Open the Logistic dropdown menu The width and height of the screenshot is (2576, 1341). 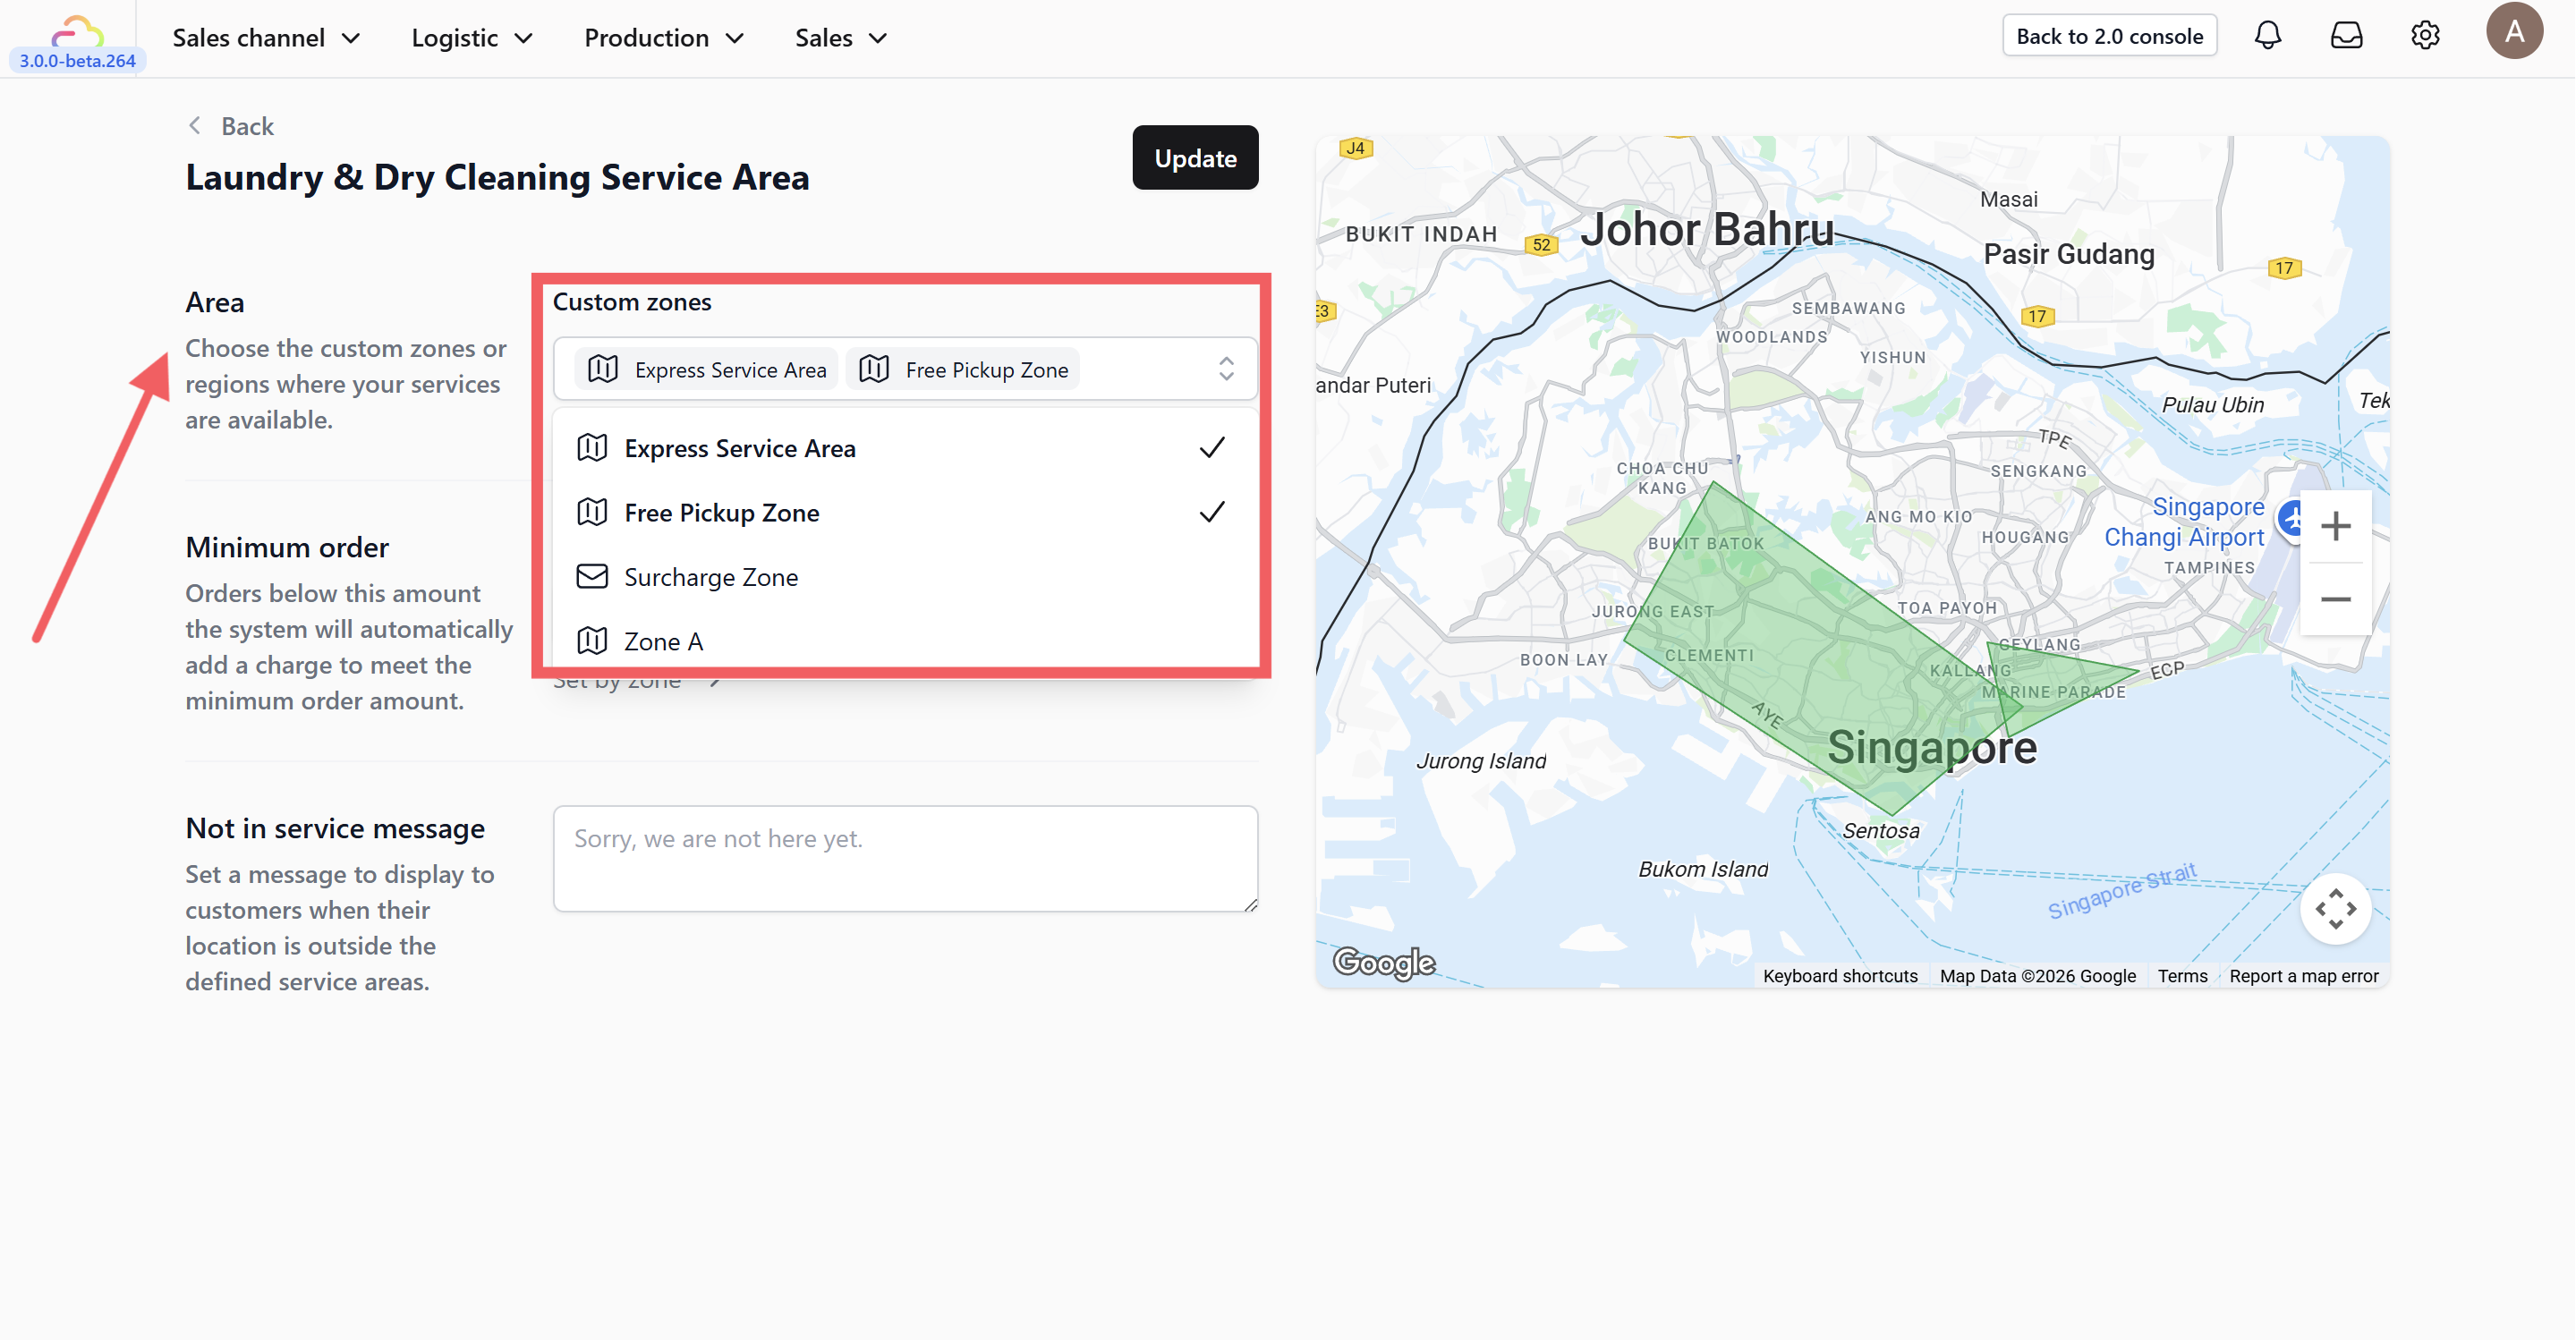[471, 38]
